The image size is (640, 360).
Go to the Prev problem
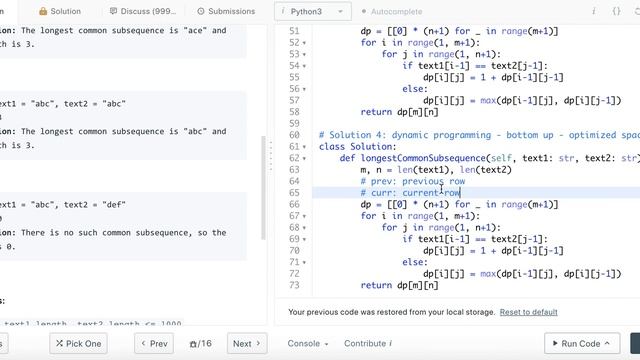tap(154, 344)
